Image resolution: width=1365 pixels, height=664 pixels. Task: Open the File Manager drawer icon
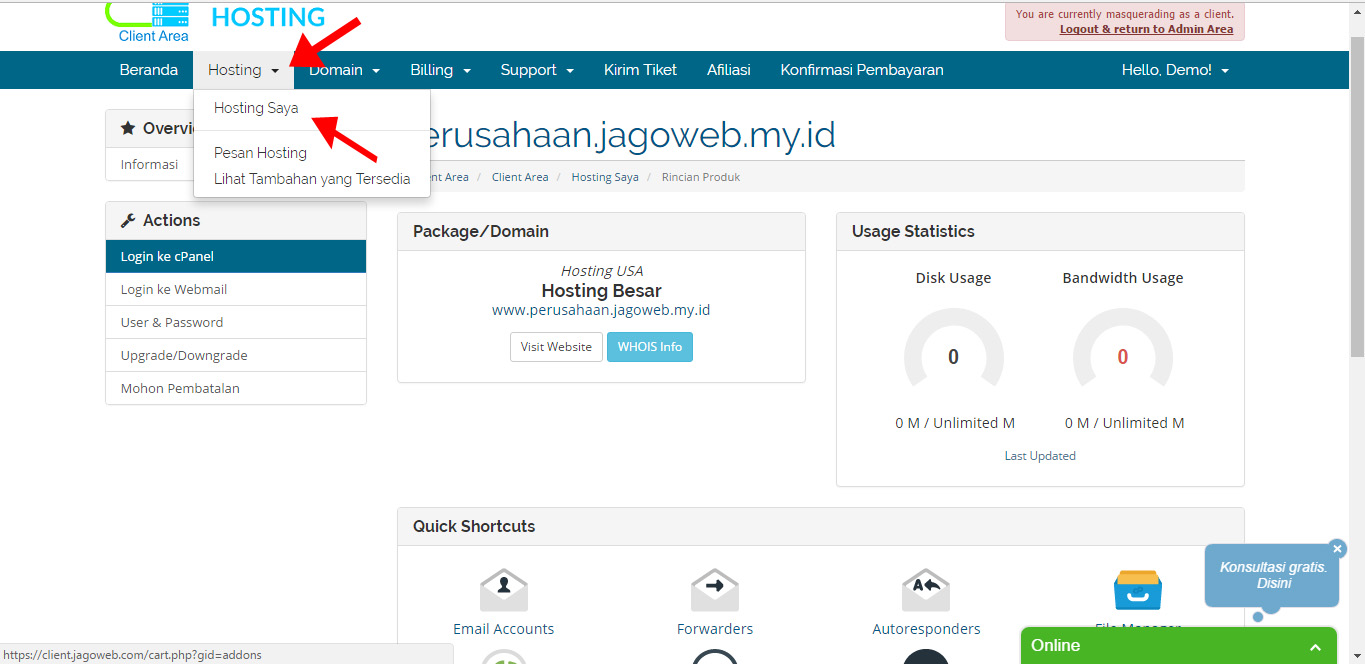coord(1138,590)
